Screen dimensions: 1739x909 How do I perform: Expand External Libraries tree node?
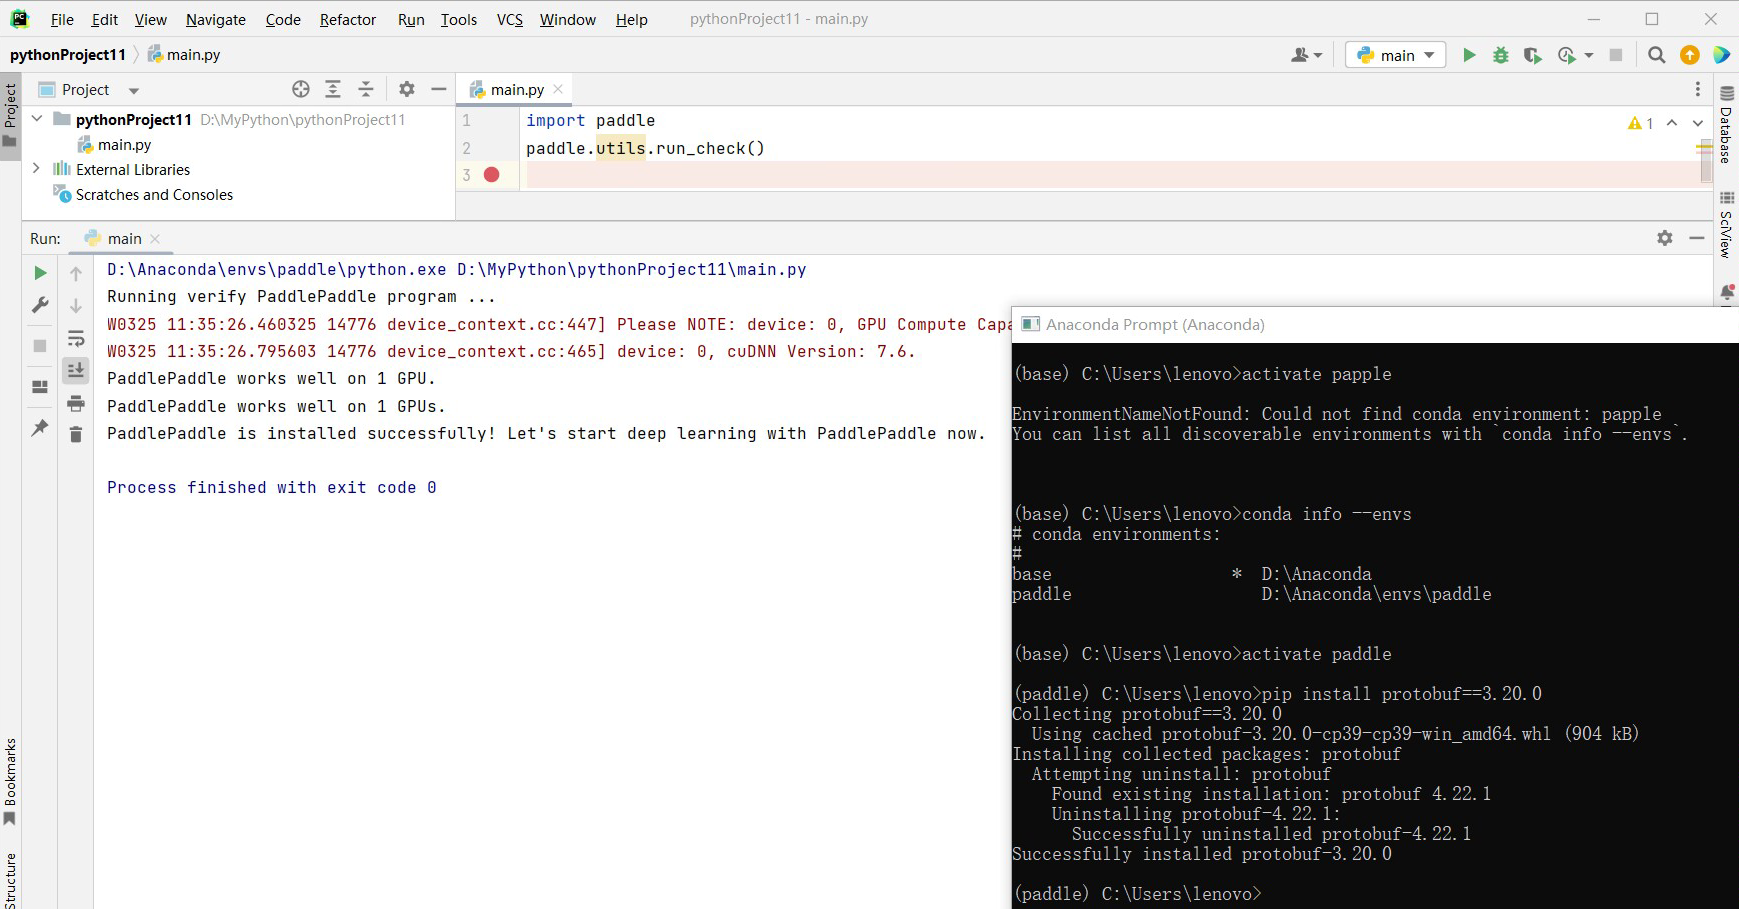tap(37, 169)
